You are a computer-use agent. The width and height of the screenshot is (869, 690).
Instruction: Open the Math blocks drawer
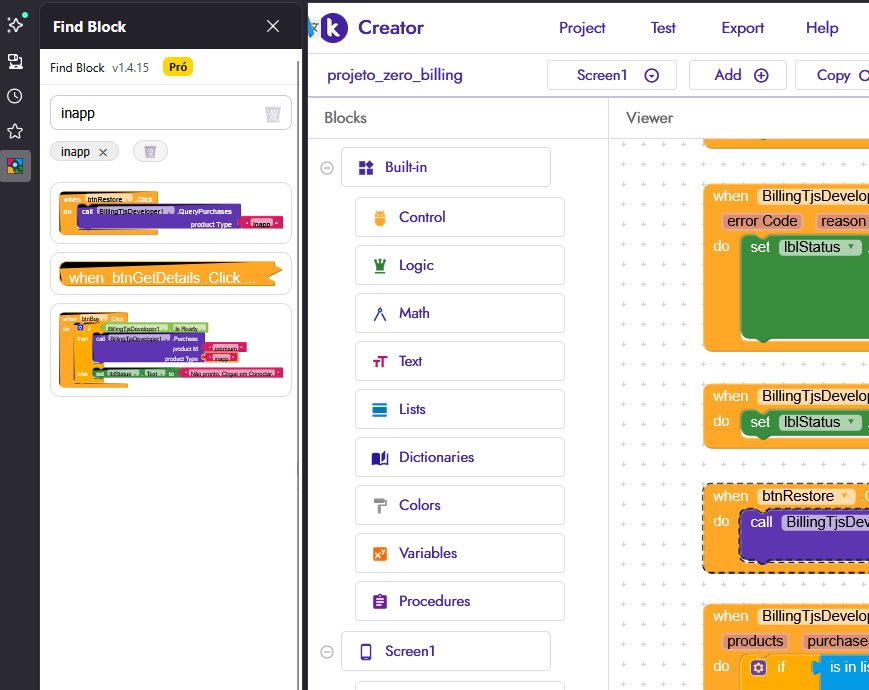point(459,313)
